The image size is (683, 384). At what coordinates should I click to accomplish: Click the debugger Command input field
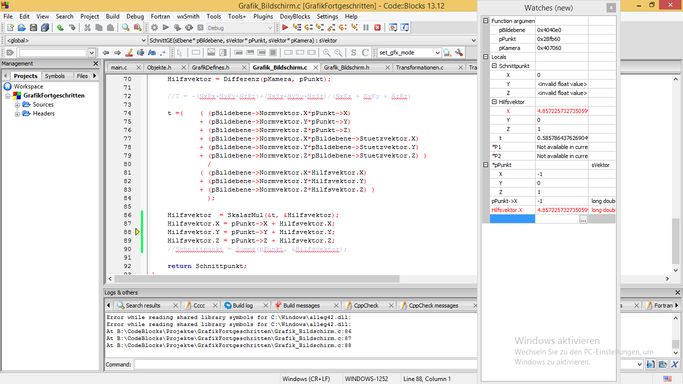305,364
